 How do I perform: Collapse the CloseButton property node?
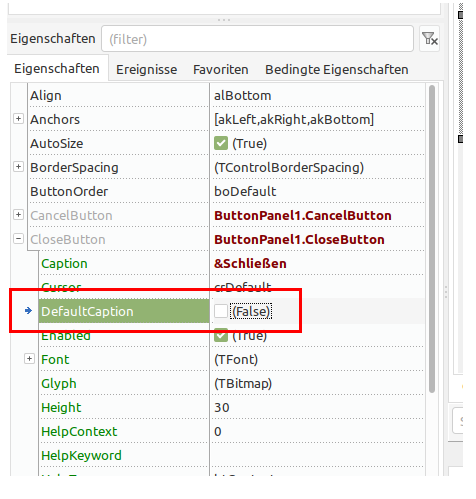pos(18,239)
